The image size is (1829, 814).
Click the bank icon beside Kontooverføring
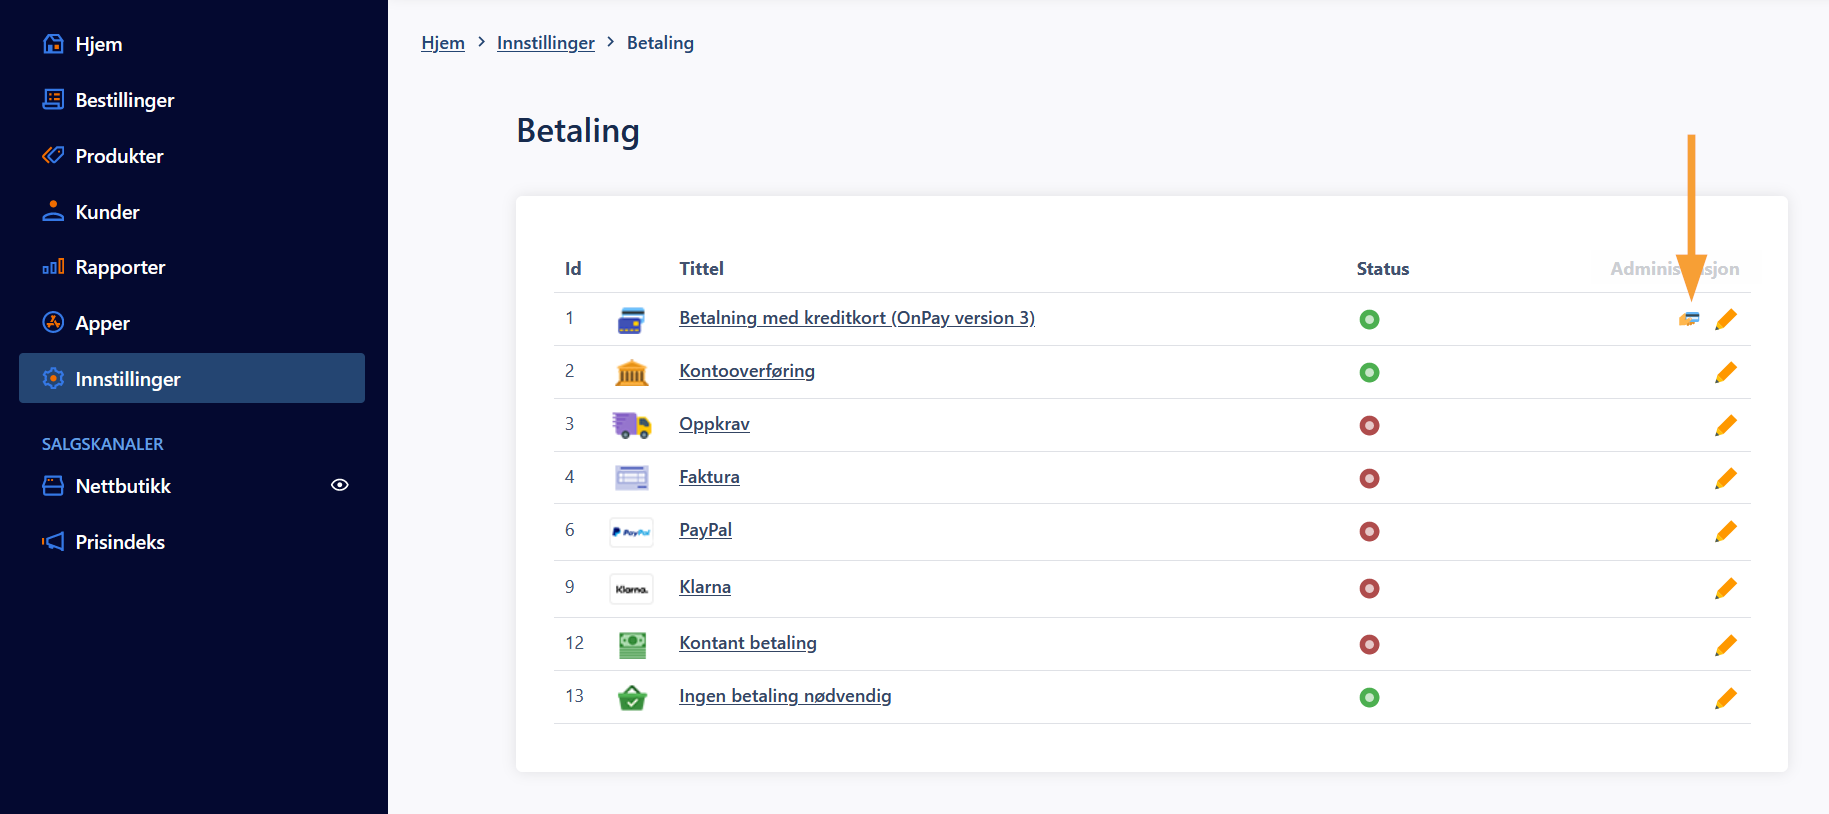click(631, 373)
